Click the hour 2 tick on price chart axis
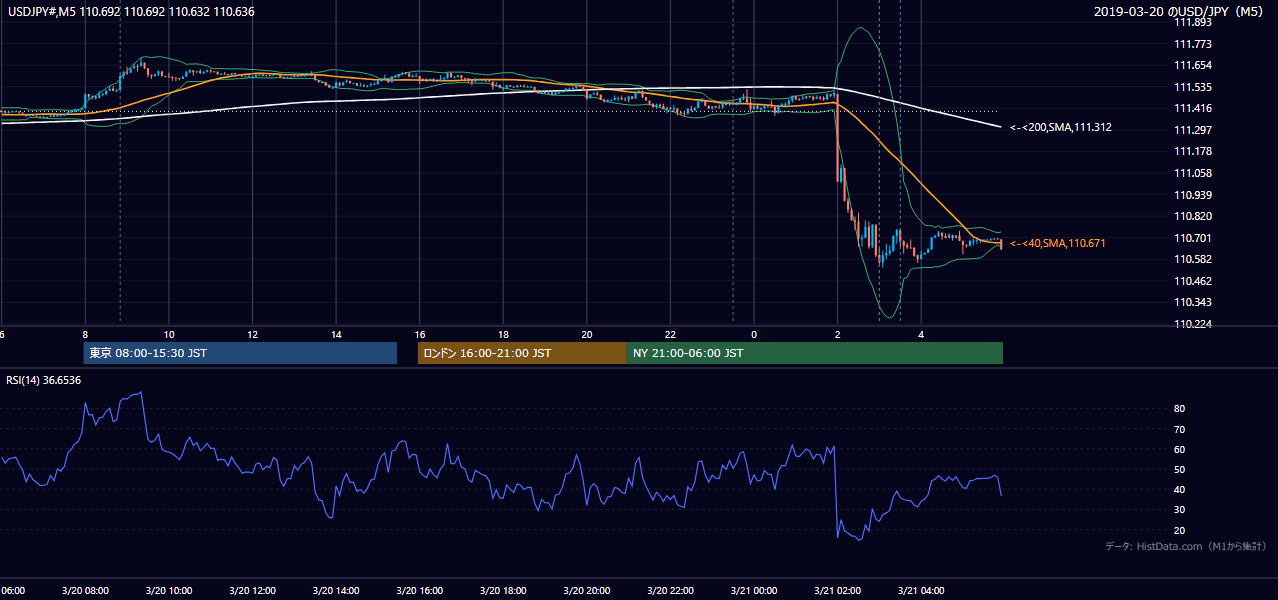This screenshot has height=600, width=1278. tap(838, 334)
